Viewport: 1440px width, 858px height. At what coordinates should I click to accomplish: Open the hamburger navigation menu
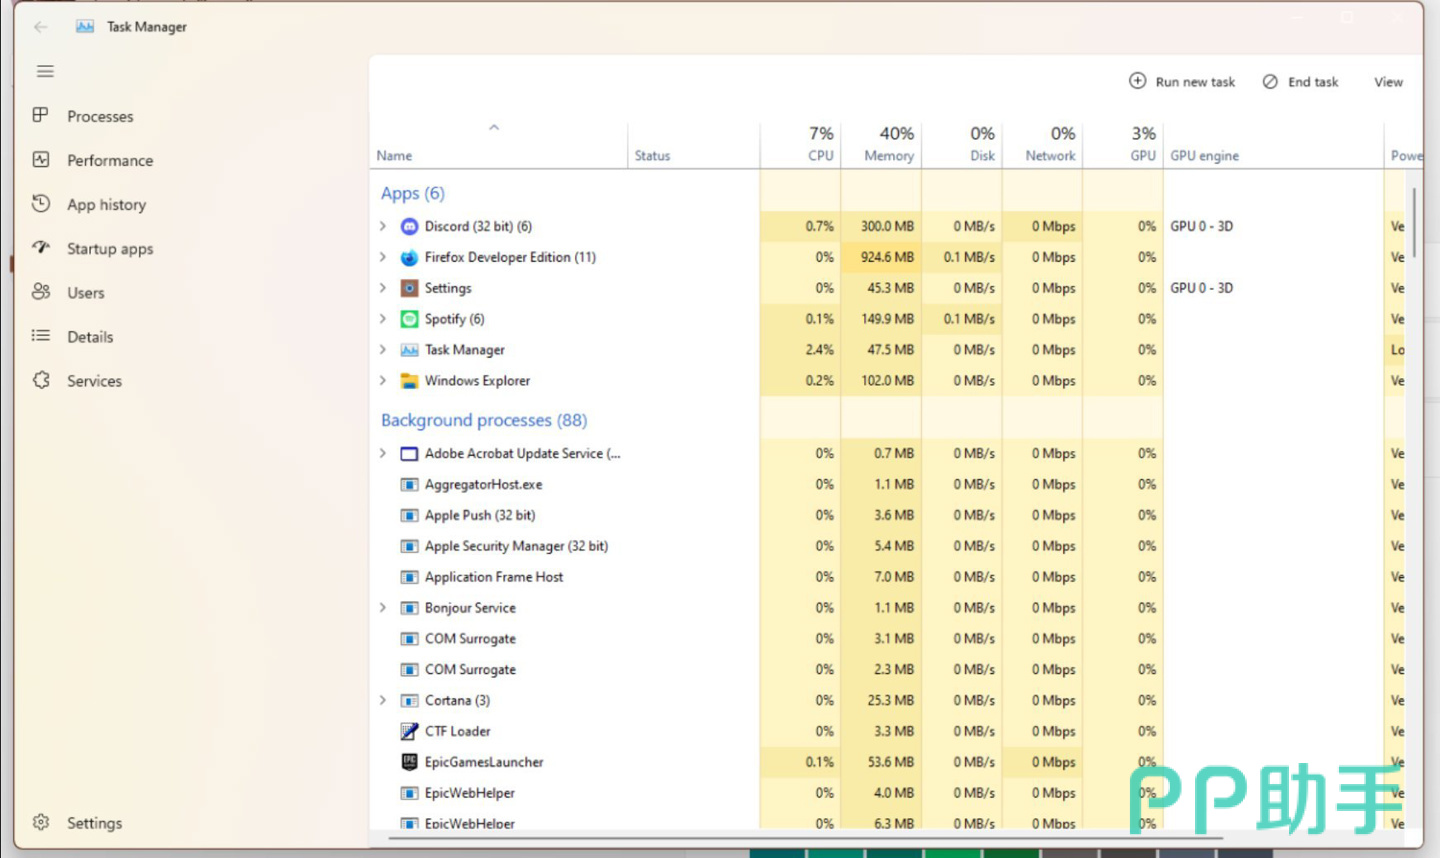(45, 71)
